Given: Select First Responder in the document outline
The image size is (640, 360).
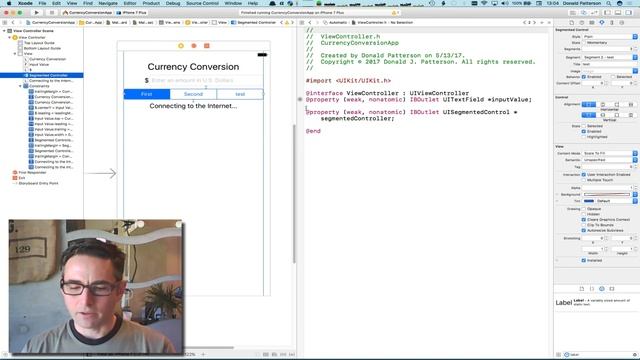Looking at the screenshot, I should pyautogui.click(x=32, y=172).
